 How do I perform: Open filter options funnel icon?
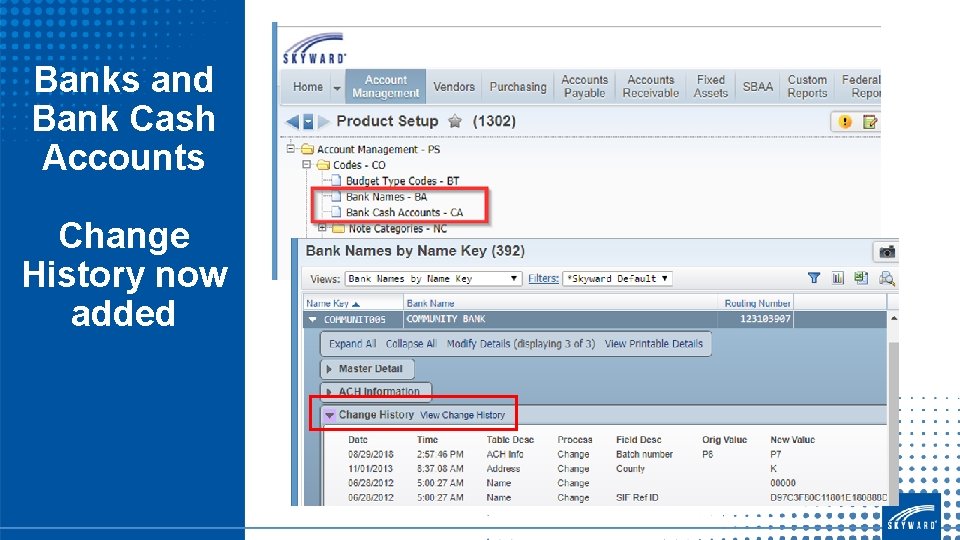pos(814,278)
